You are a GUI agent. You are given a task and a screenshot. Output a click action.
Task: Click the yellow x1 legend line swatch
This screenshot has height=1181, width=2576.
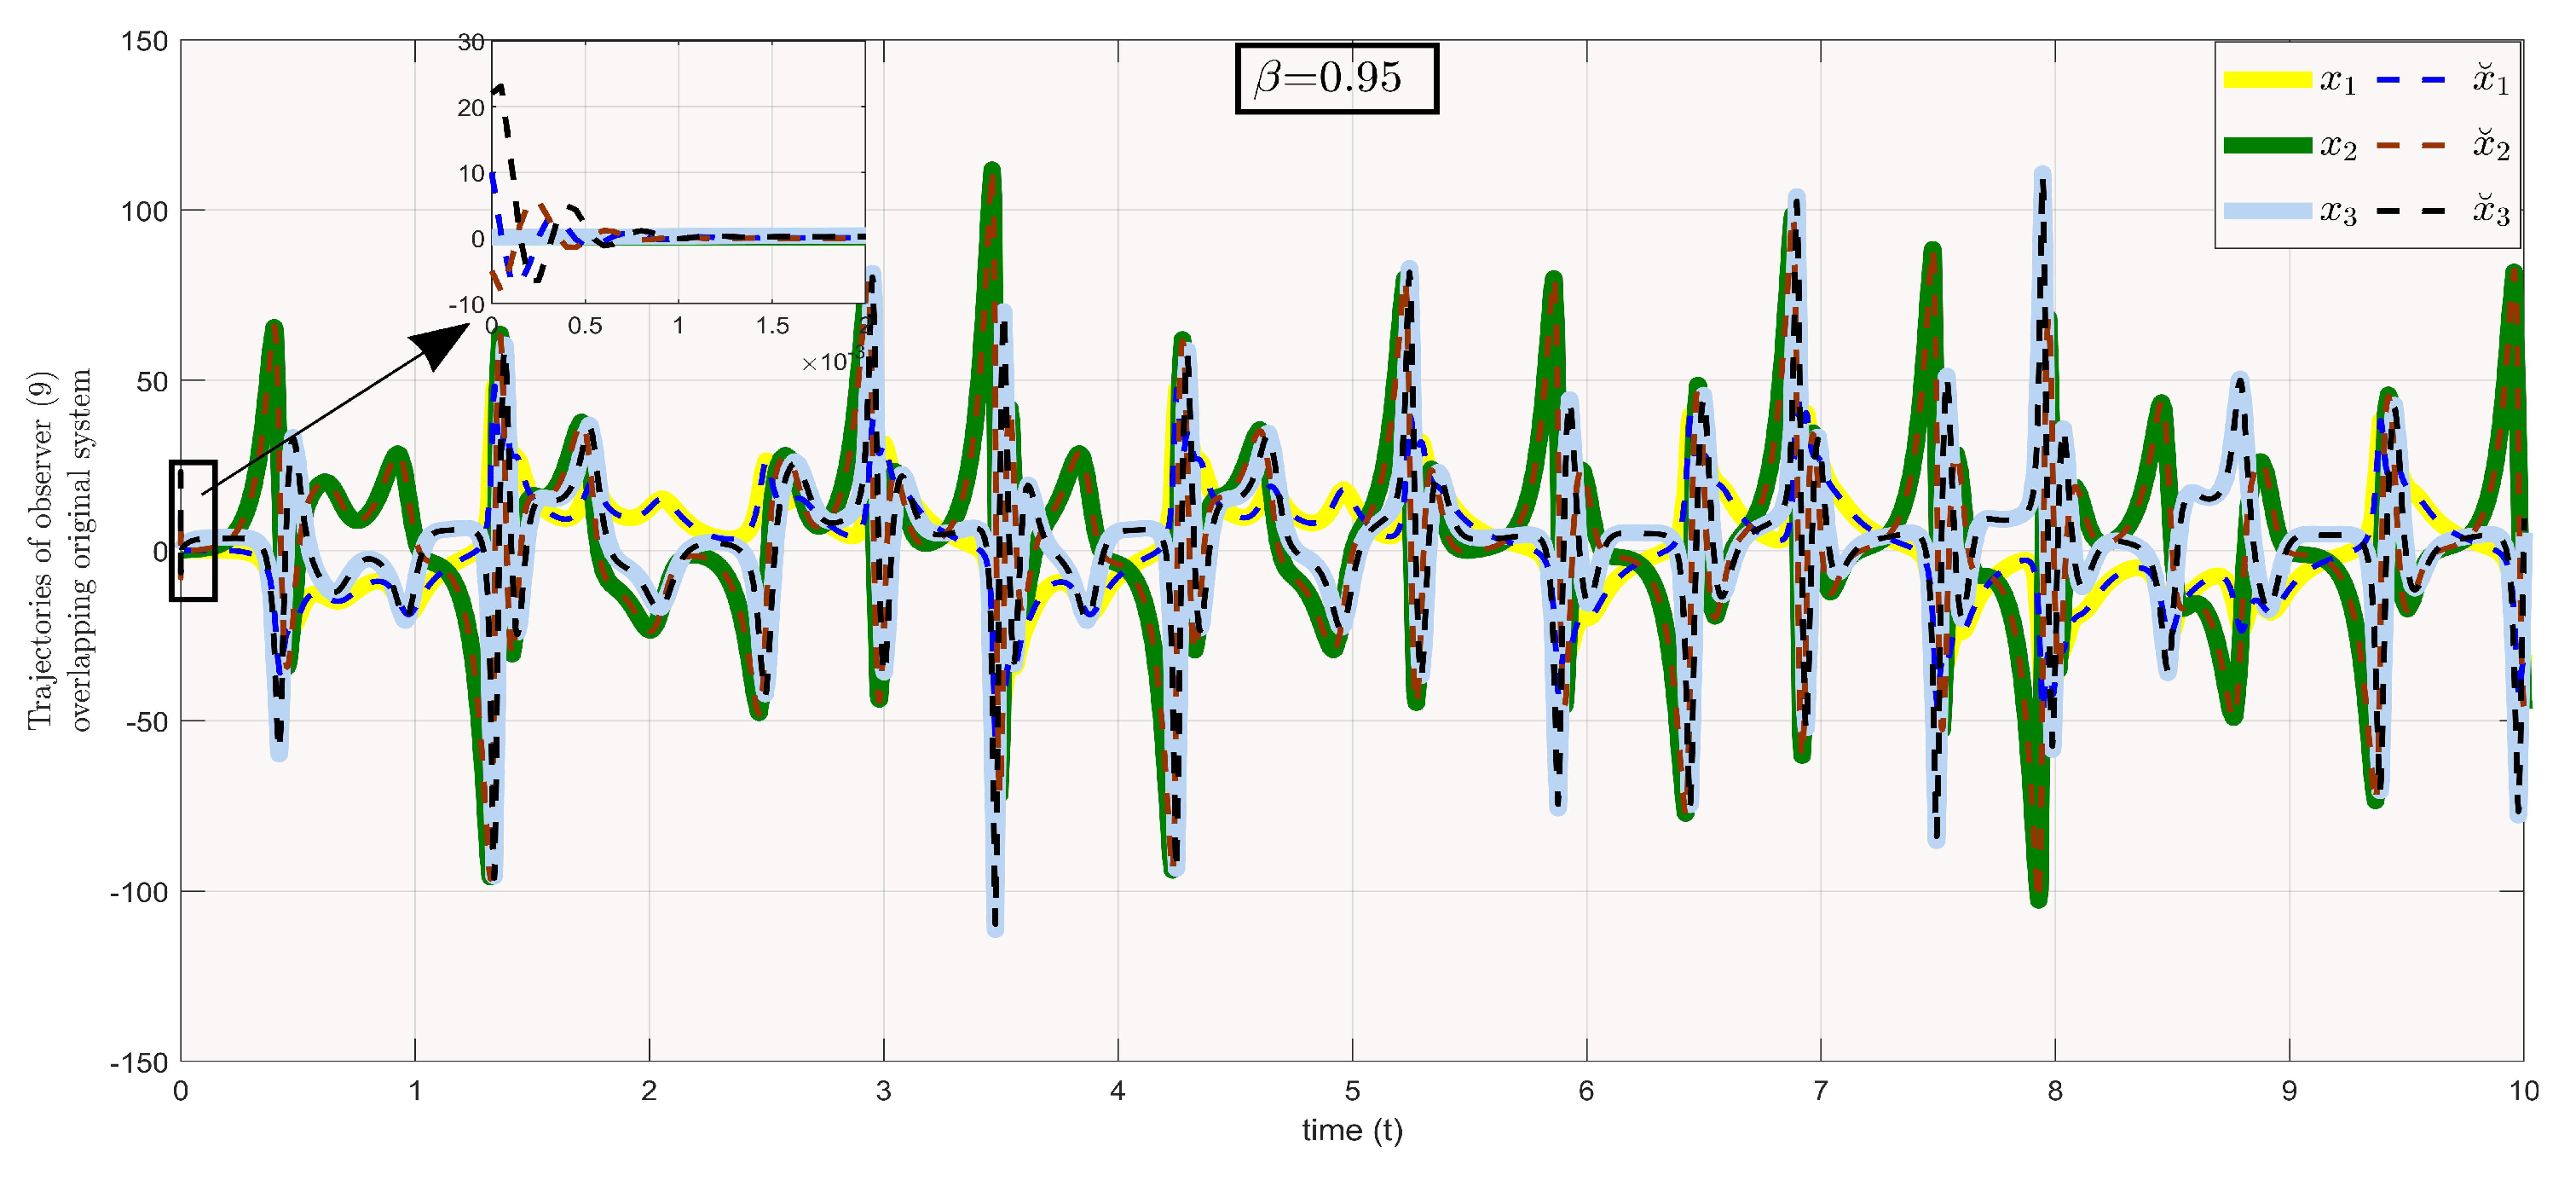point(2267,80)
